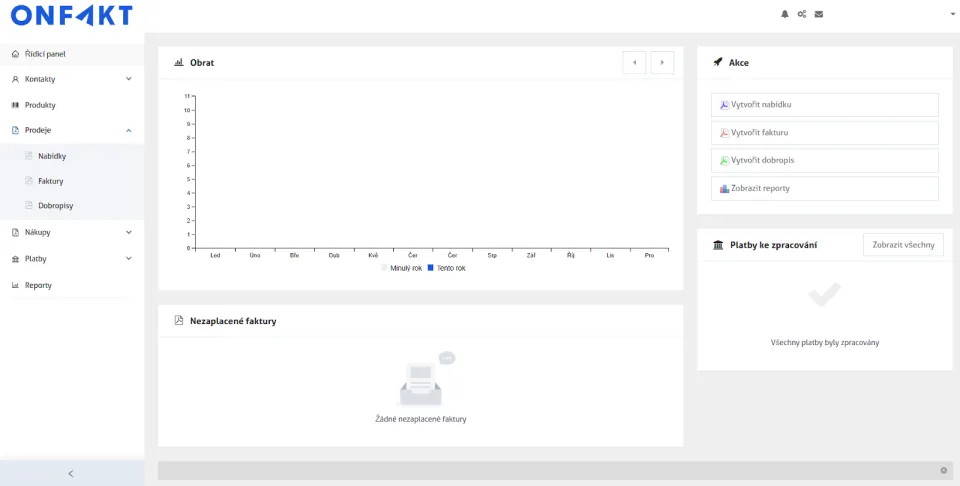This screenshot has height=486, width=960.
Task: Collapse the sidebar with bottom arrow
Action: tap(71, 474)
